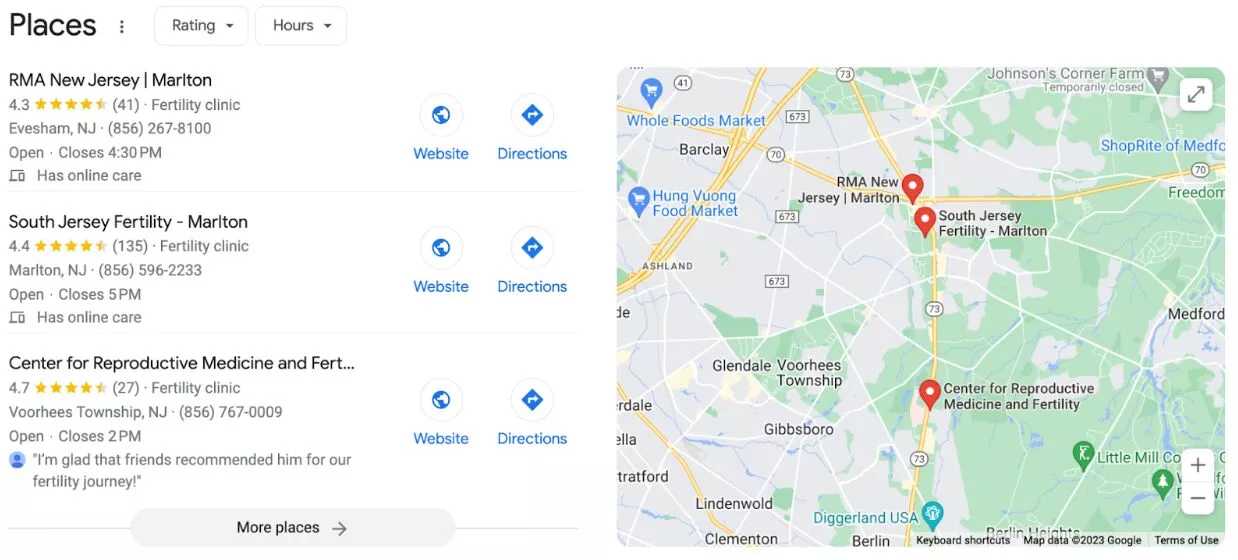Open Website icon for South Jersey Fertility
This screenshot has height=560, width=1238.
441,248
